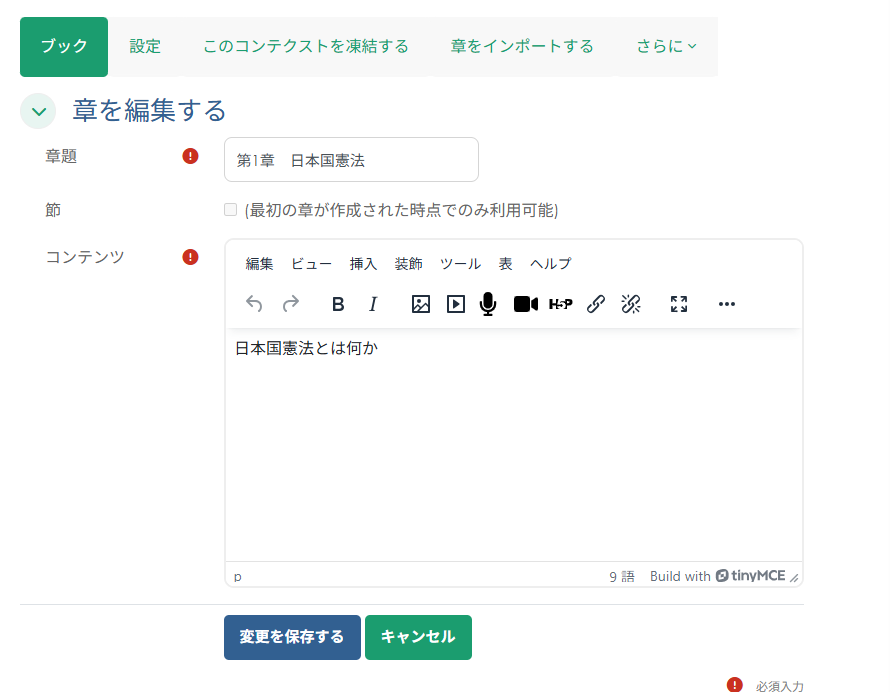The width and height of the screenshot is (890, 692).
Task: Start video recording with the camera icon
Action: click(525, 304)
